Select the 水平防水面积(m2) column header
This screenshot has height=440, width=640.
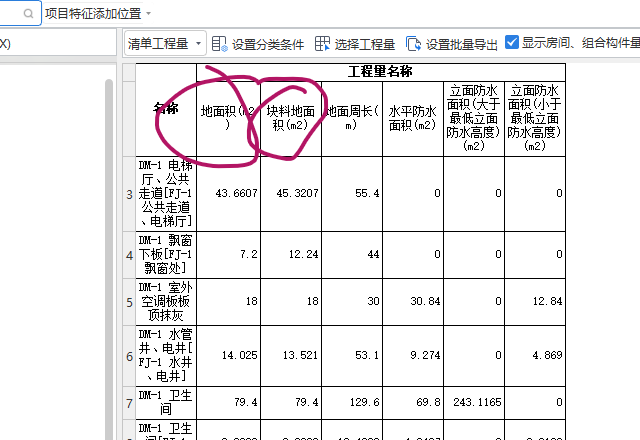(x=413, y=118)
